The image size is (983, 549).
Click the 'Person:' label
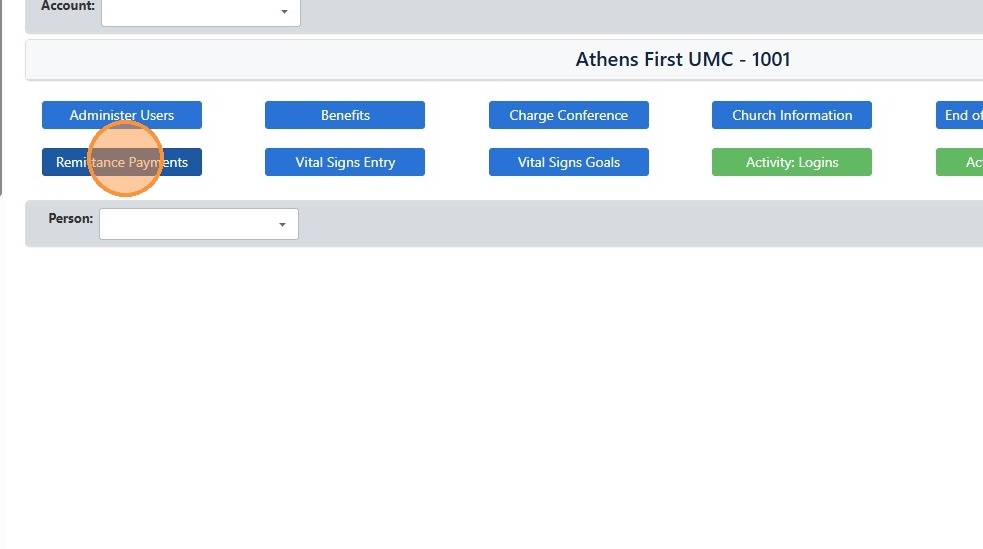(x=71, y=218)
